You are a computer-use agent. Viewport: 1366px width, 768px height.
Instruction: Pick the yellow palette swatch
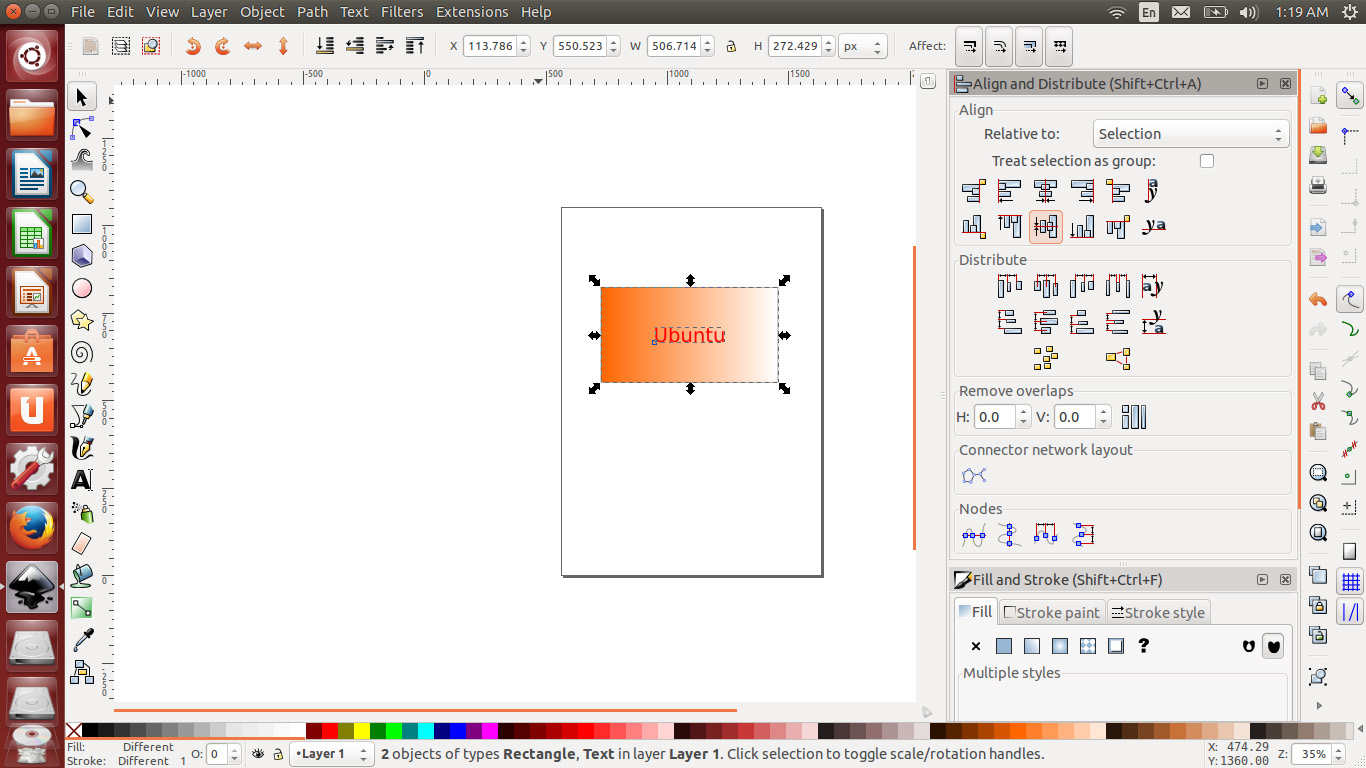point(362,731)
